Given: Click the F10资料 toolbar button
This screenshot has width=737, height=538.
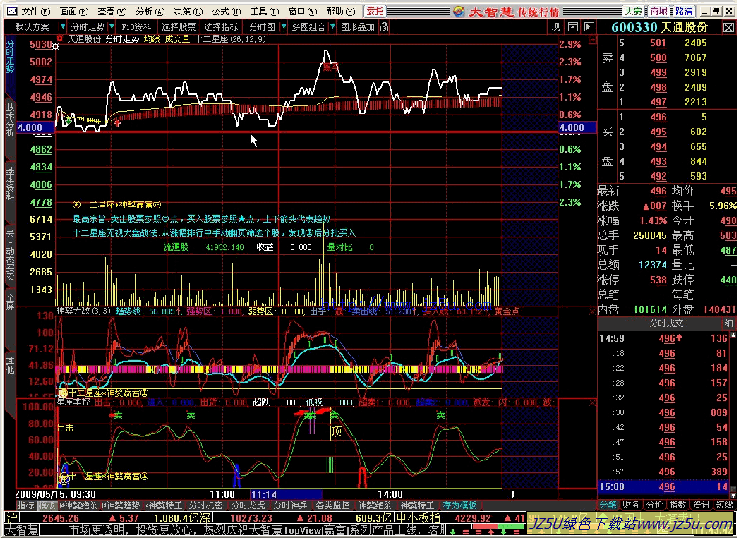Looking at the screenshot, I should pyautogui.click(x=137, y=27).
